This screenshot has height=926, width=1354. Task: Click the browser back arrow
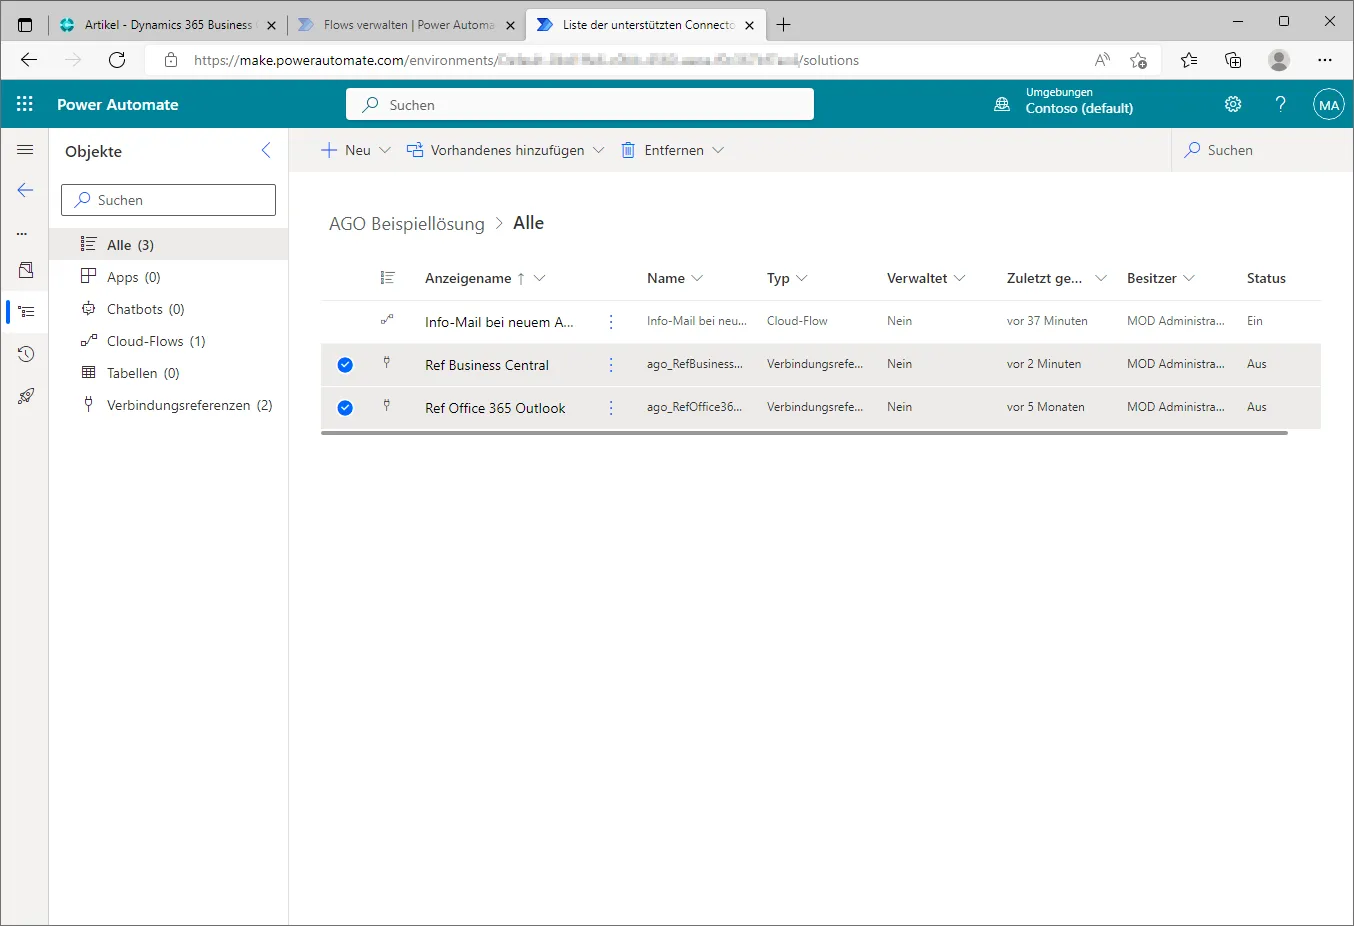(29, 60)
